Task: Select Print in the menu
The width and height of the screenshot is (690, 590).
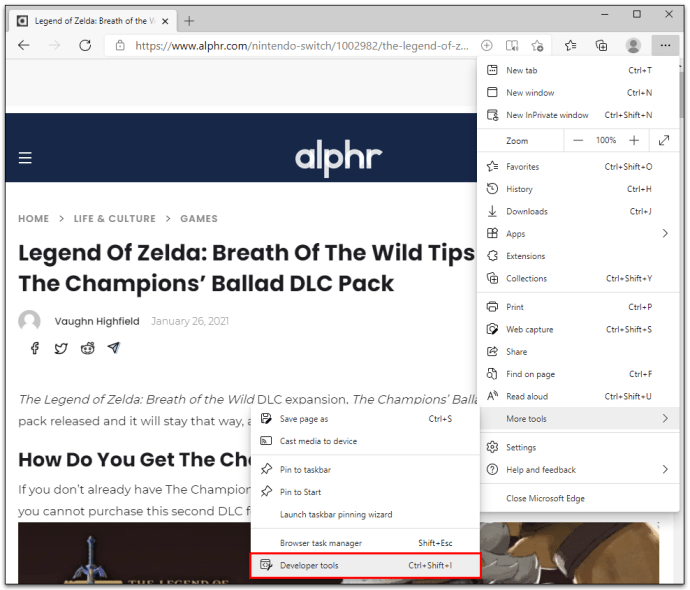Action: [x=578, y=307]
